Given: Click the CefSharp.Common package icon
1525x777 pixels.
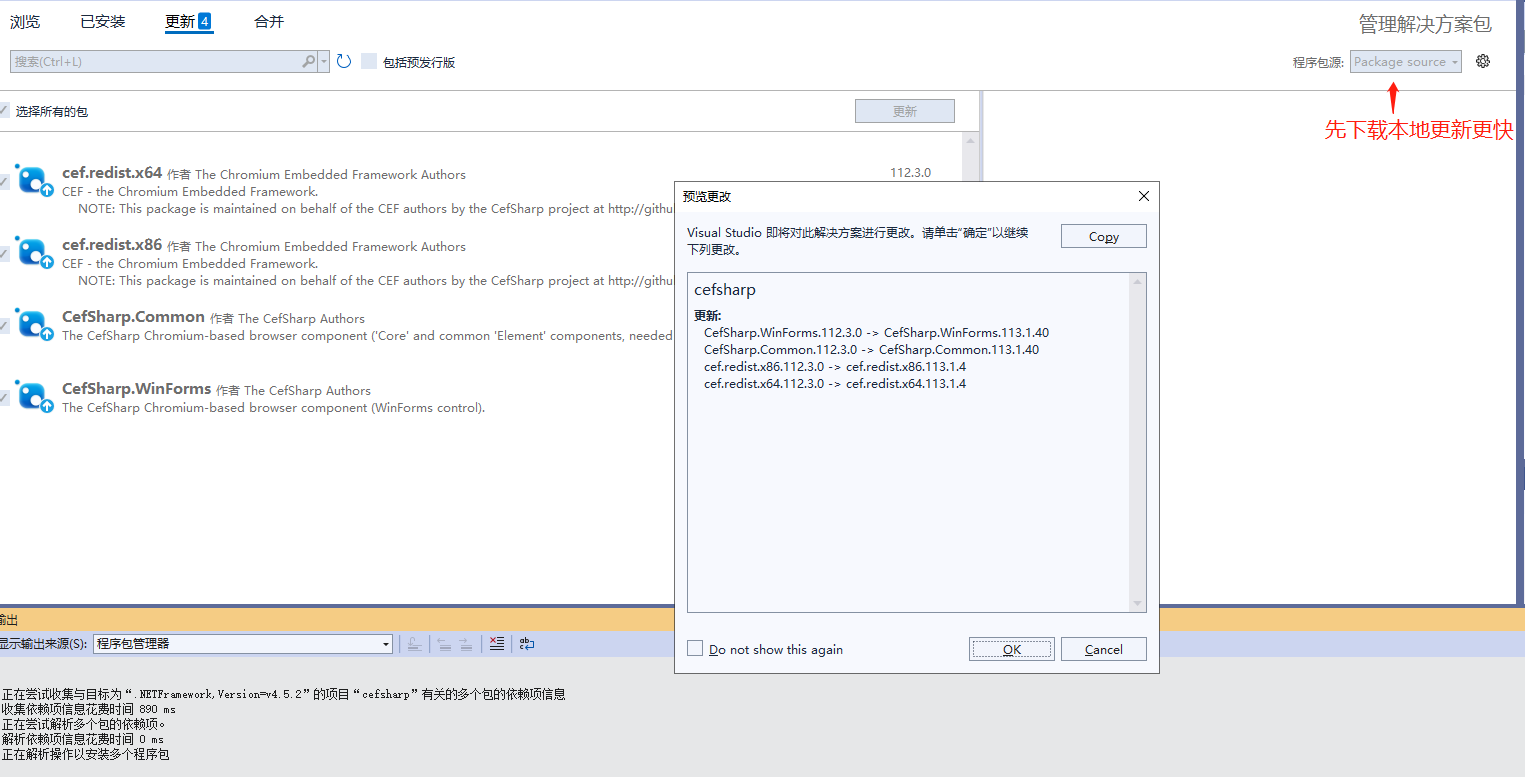Looking at the screenshot, I should coord(33,325).
